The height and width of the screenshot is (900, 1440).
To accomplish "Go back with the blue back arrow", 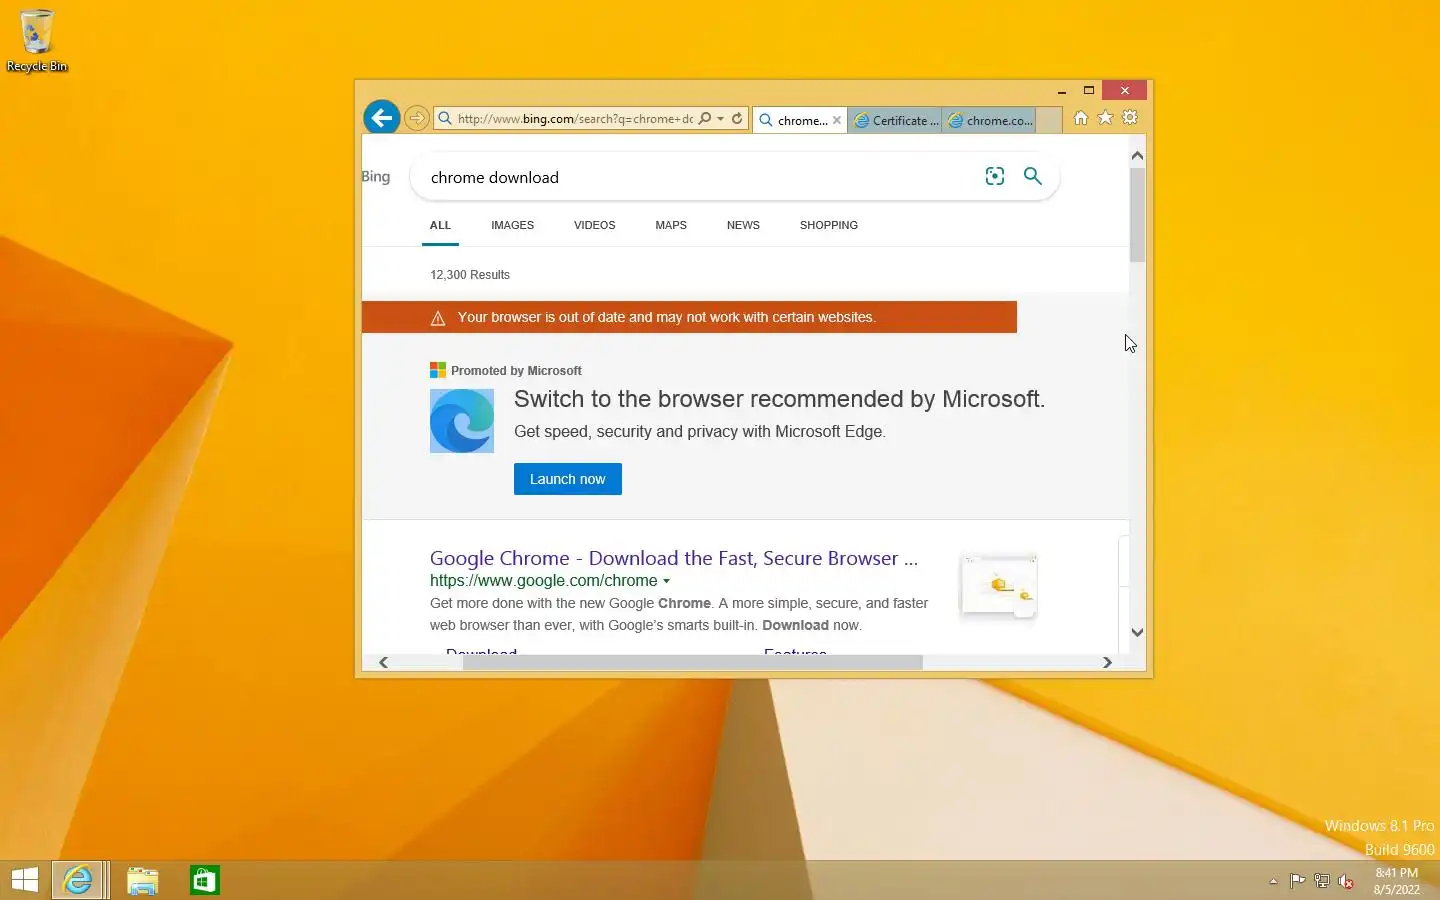I will tap(381, 118).
